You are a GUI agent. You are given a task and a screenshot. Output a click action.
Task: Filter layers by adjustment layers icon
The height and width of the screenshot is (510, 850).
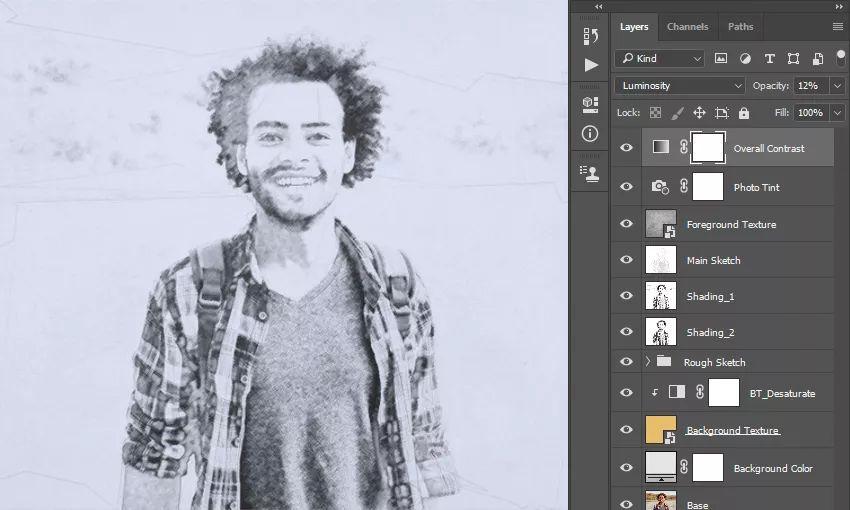click(x=745, y=59)
